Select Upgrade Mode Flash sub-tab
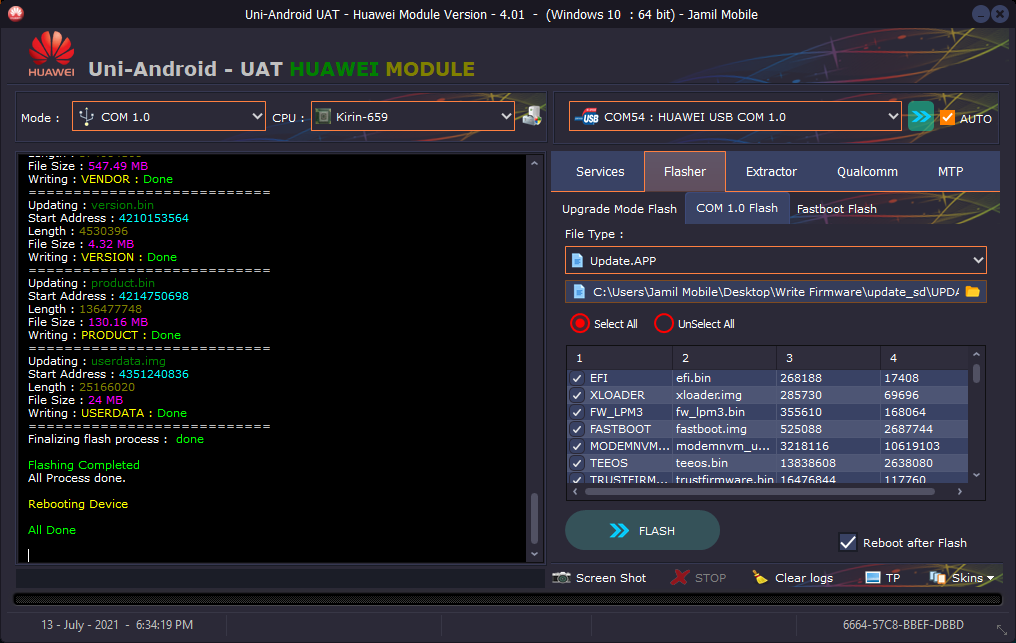The height and width of the screenshot is (643, 1016). click(x=619, y=209)
